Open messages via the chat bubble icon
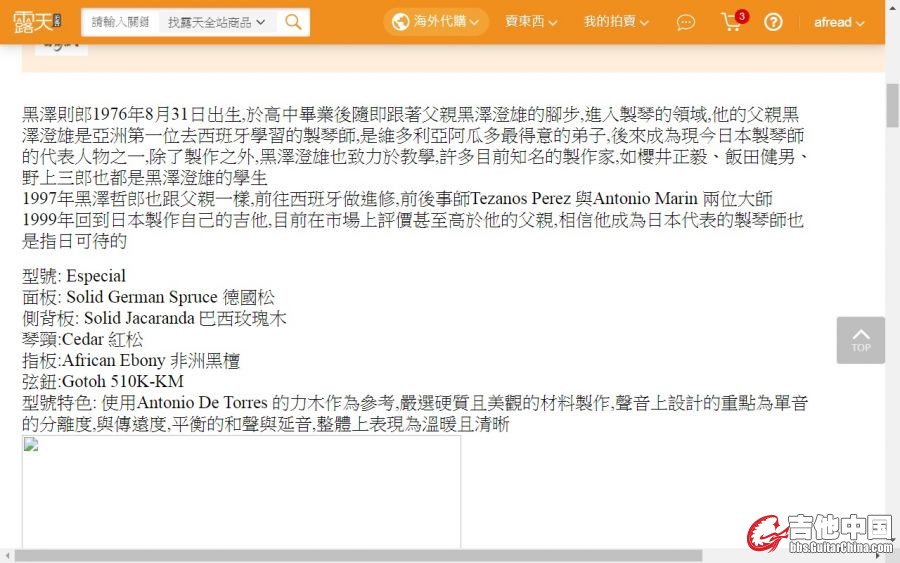Image resolution: width=900 pixels, height=563 pixels. [x=685, y=22]
